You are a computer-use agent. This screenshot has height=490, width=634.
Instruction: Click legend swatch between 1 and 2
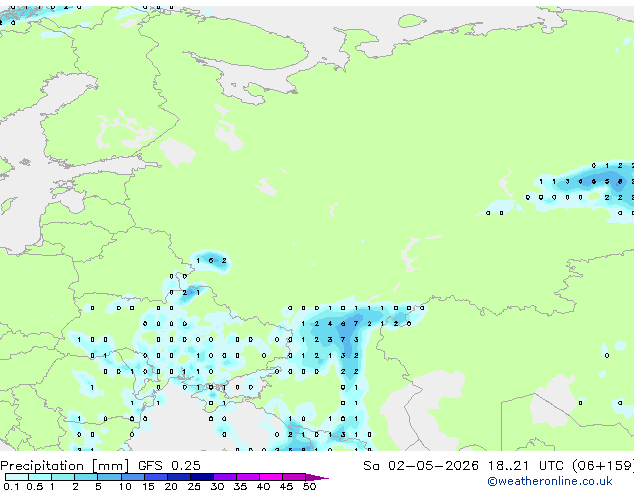[x=63, y=477]
